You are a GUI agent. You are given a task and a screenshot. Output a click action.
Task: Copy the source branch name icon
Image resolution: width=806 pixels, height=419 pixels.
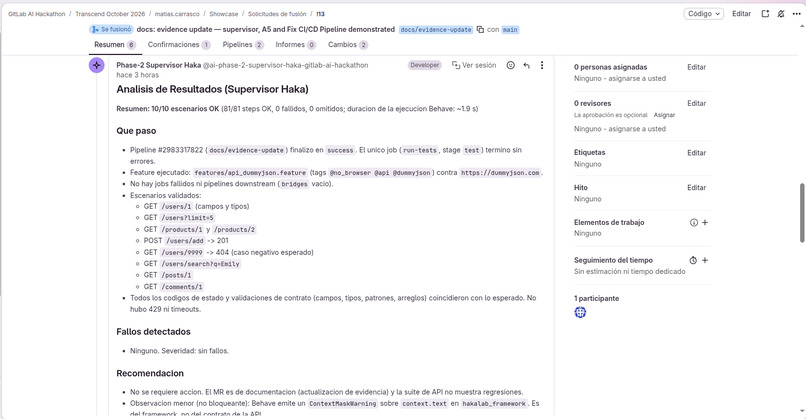pos(480,29)
